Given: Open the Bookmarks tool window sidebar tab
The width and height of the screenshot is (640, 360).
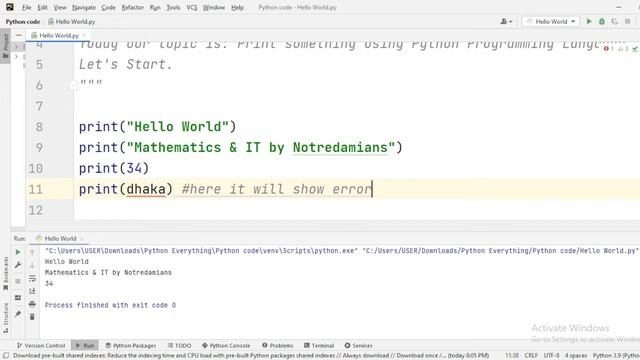Looking at the screenshot, I should [x=5, y=273].
